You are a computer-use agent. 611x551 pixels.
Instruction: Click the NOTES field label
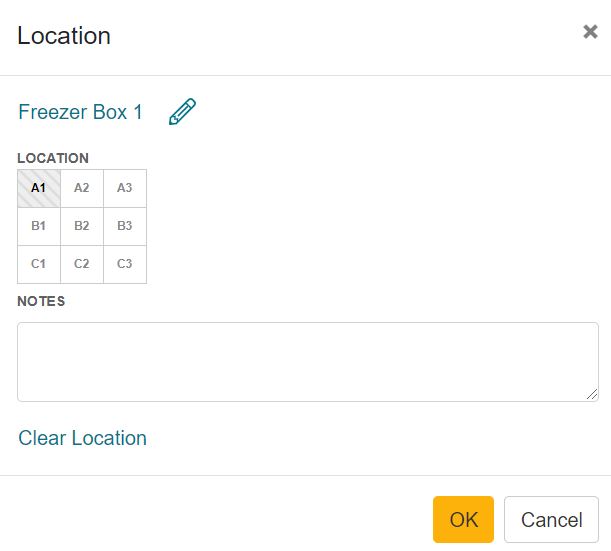click(41, 301)
